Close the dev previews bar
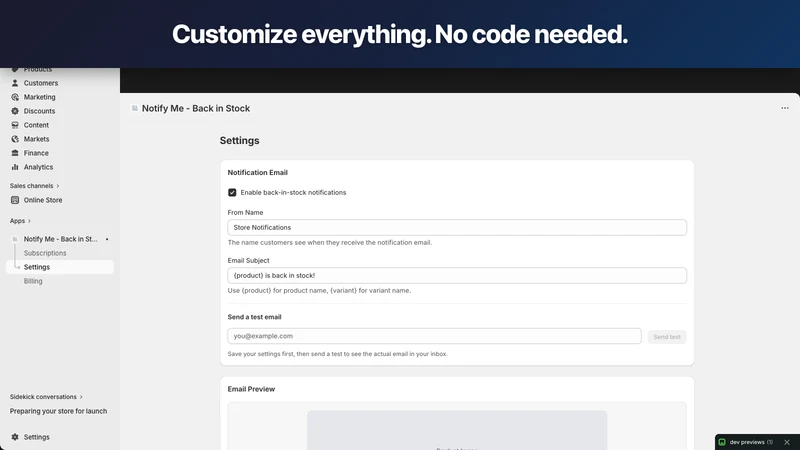 (787, 442)
